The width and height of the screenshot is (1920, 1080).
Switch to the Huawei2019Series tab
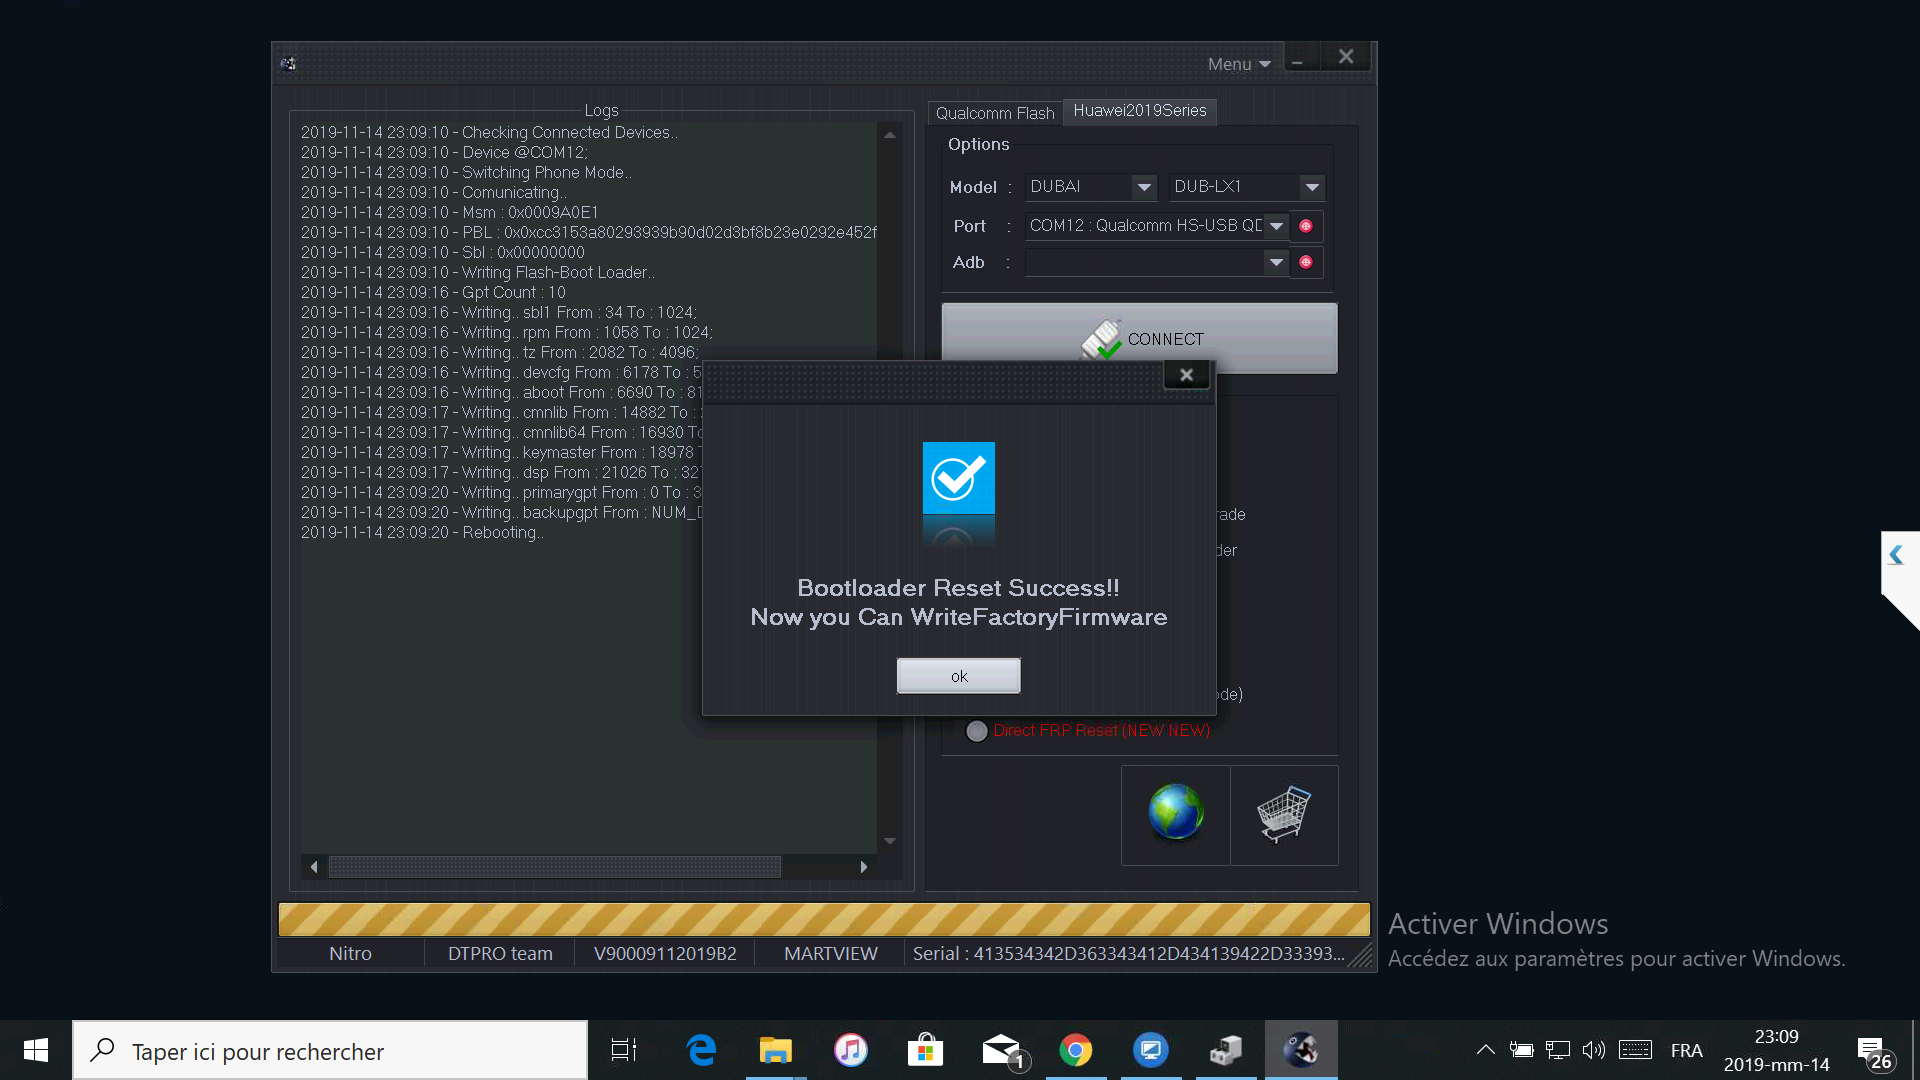point(1139,111)
